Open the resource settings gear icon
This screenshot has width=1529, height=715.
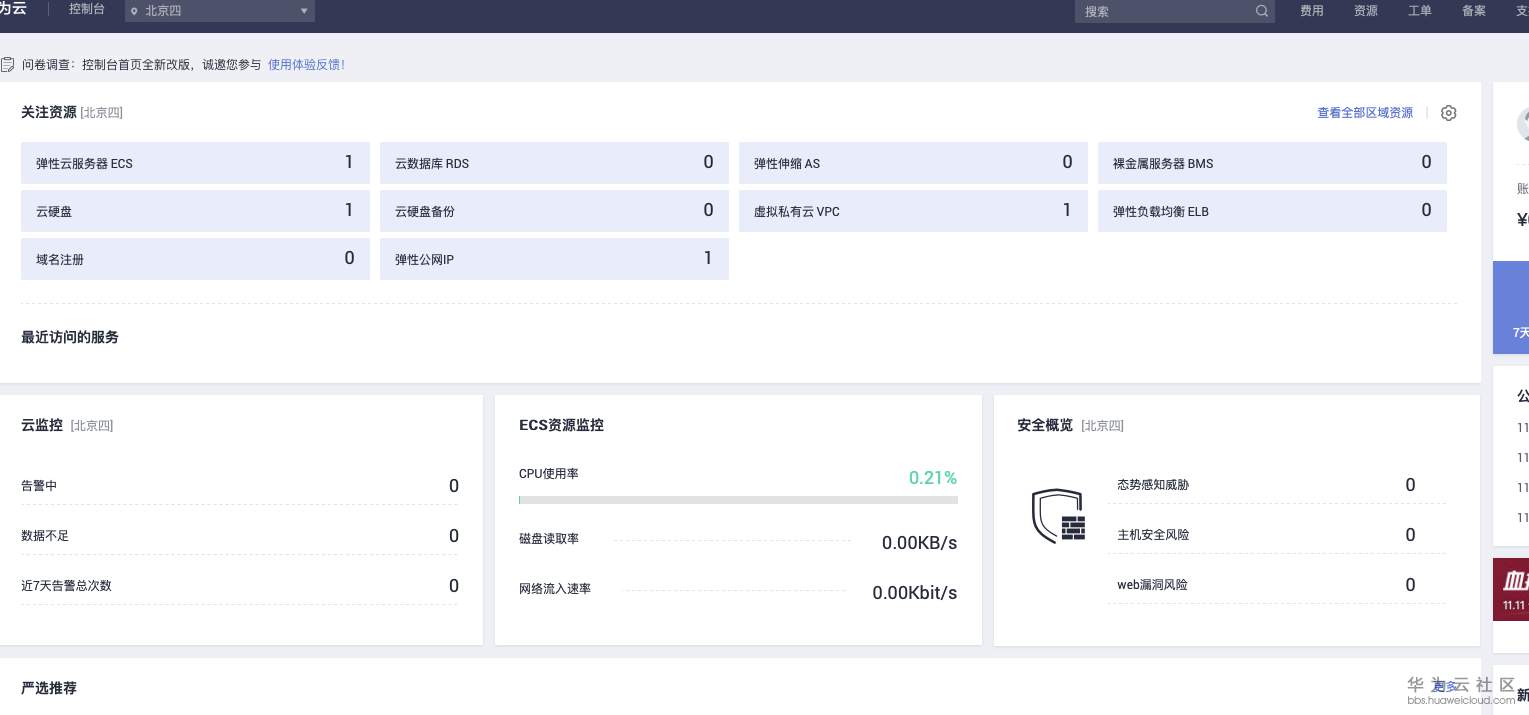click(x=1448, y=113)
